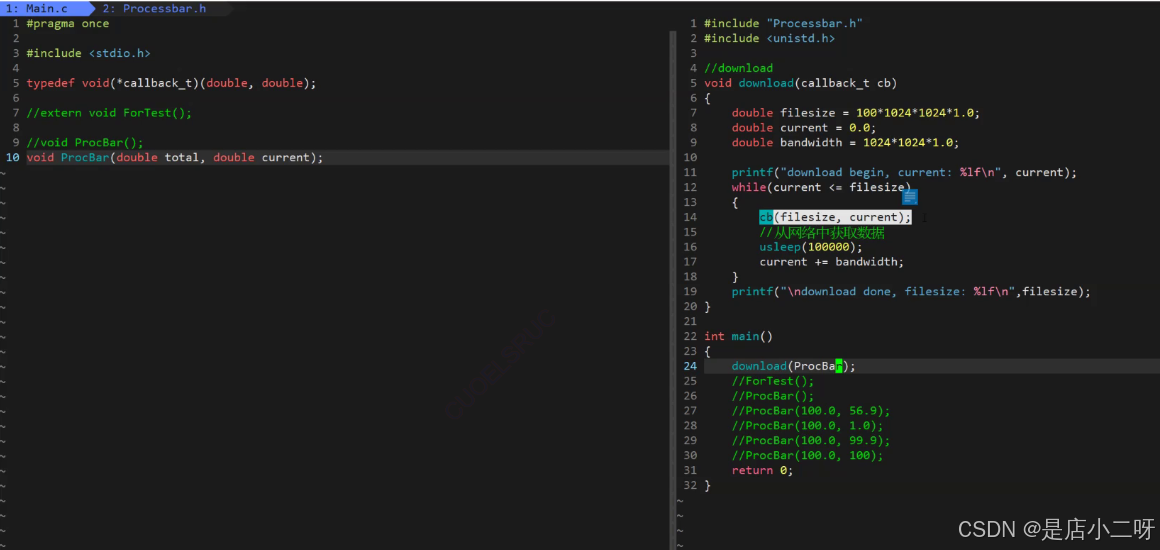Click the //ProcBar(); comment on line 26

(772, 396)
